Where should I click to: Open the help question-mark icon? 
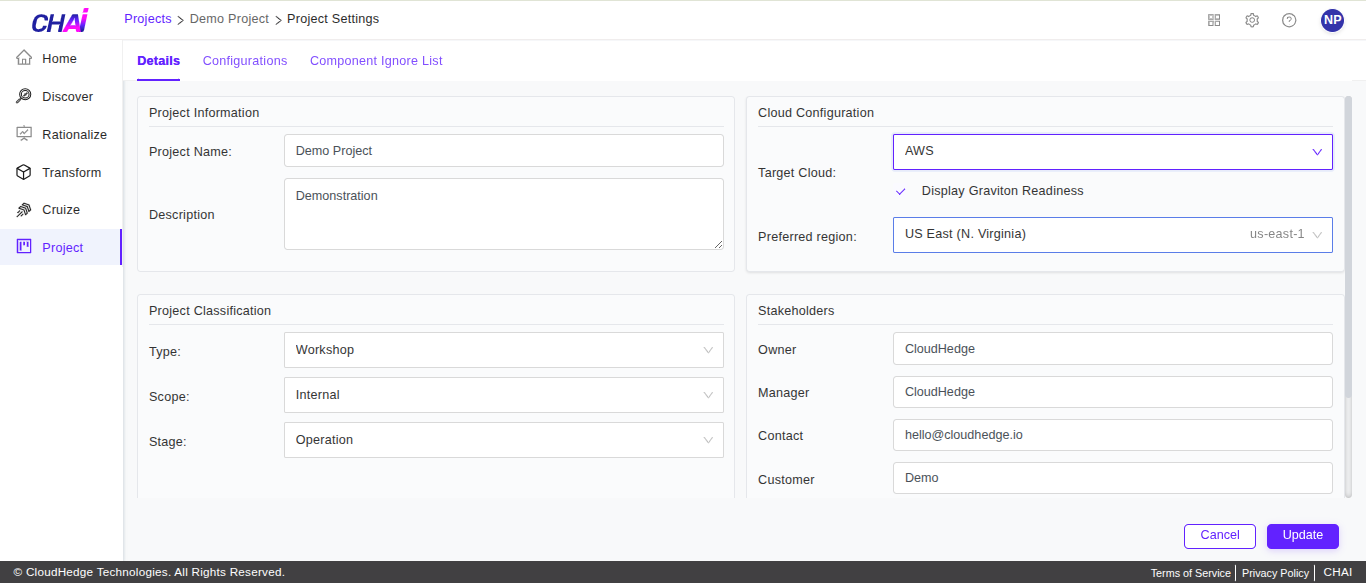(1289, 19)
